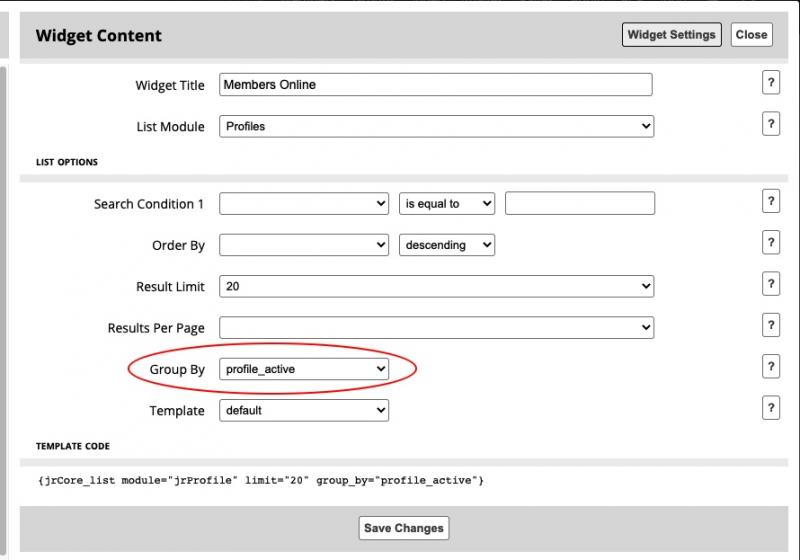The image size is (800, 560).
Task: Click help icon beside Widget Title
Action: 770,83
